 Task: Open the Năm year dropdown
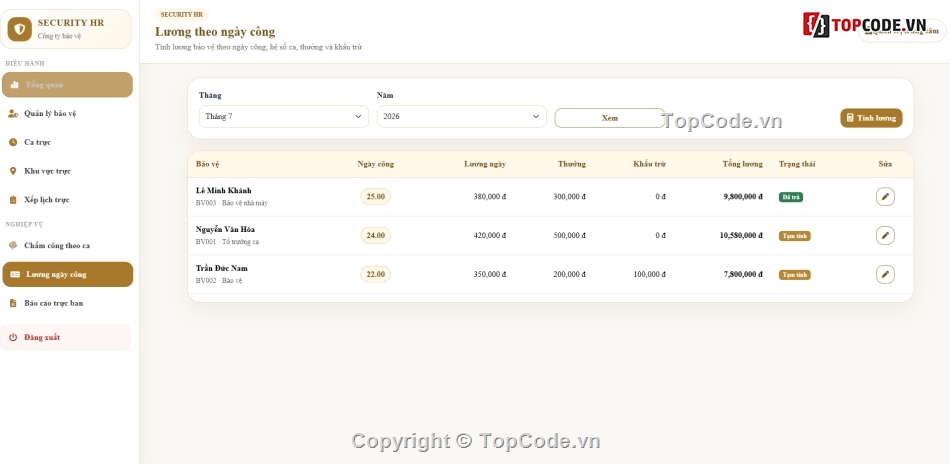(x=462, y=116)
